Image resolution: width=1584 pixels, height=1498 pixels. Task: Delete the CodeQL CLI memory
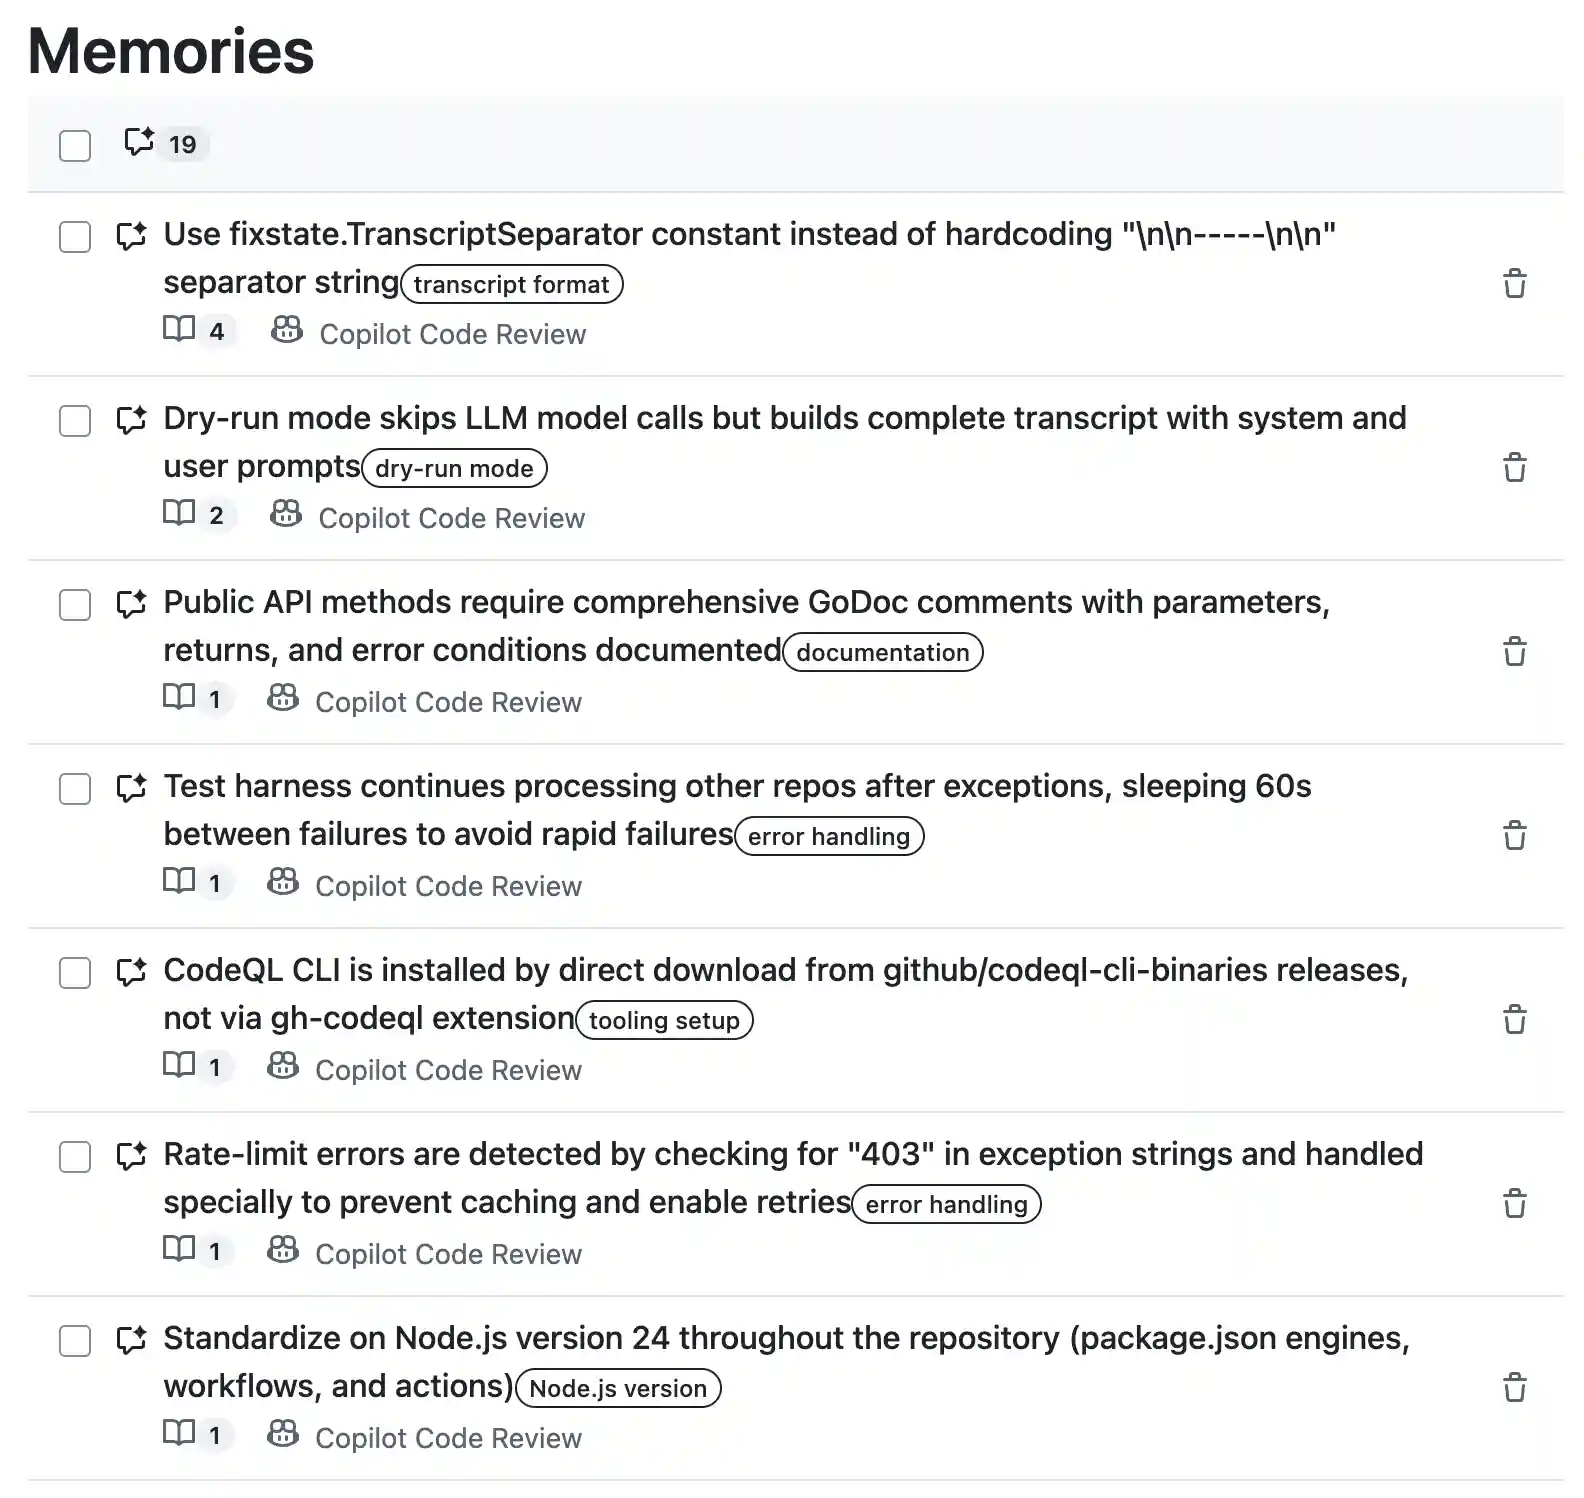(x=1515, y=1020)
